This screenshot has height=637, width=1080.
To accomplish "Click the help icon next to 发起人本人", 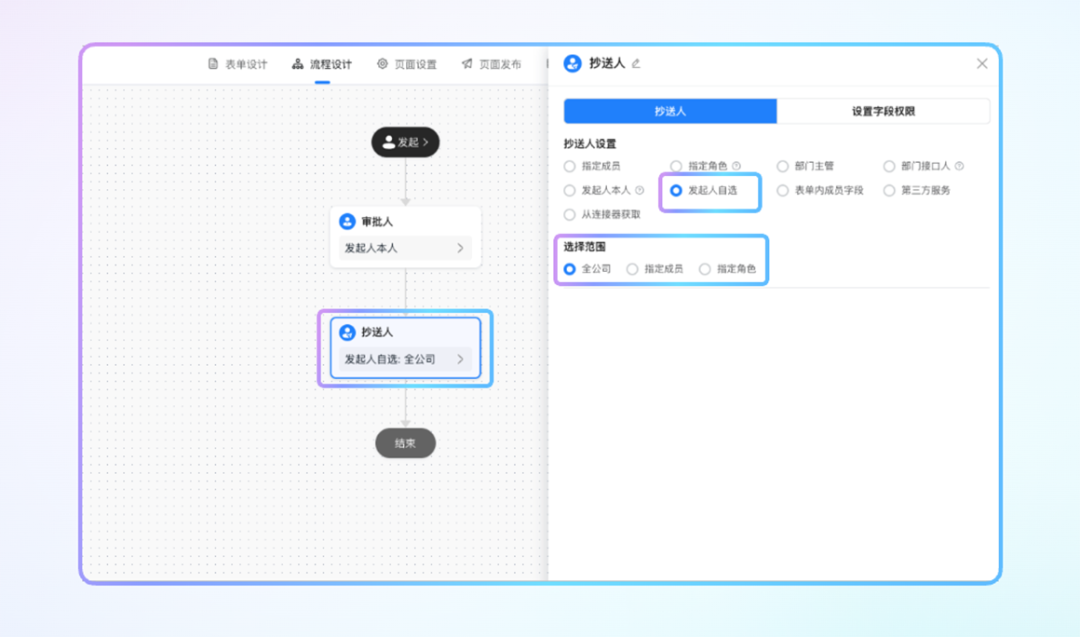I will [x=639, y=190].
